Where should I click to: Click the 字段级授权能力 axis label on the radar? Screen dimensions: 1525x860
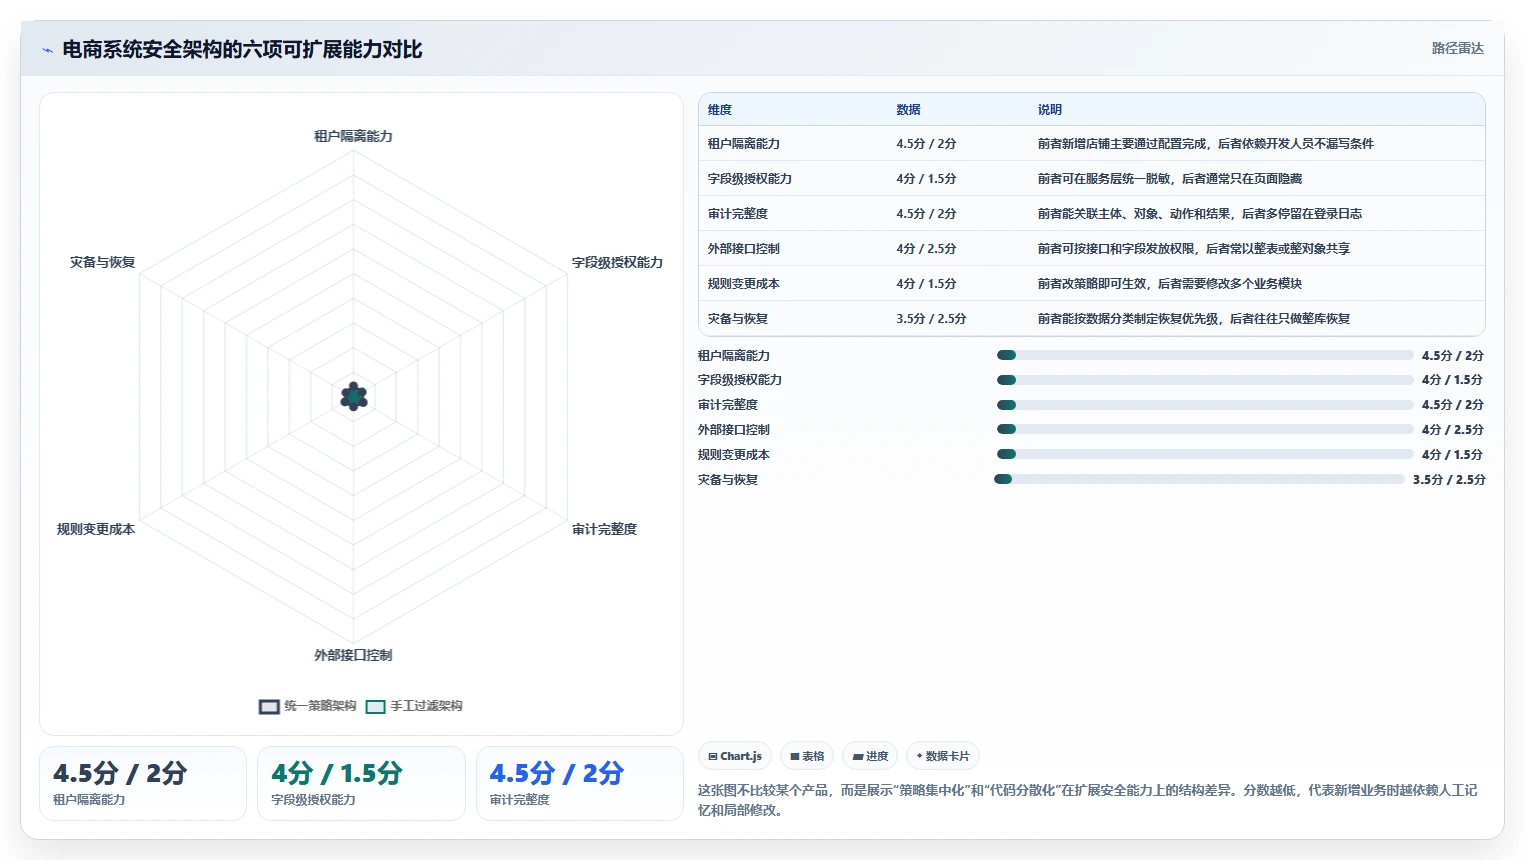click(x=617, y=262)
